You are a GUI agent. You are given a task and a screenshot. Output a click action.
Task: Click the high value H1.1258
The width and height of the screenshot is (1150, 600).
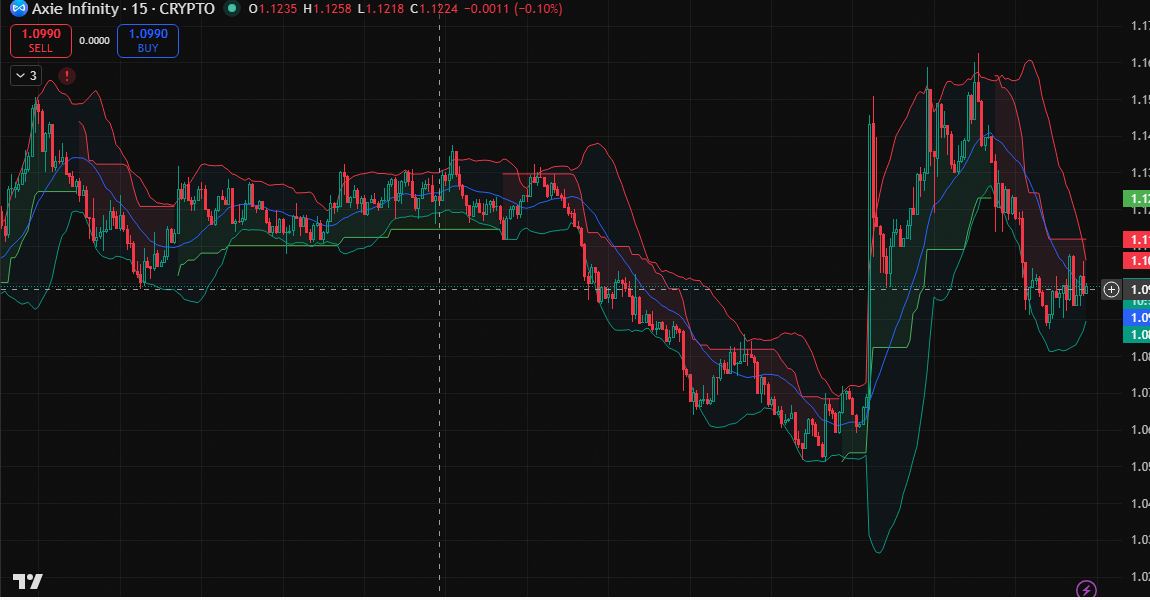[x=327, y=9]
